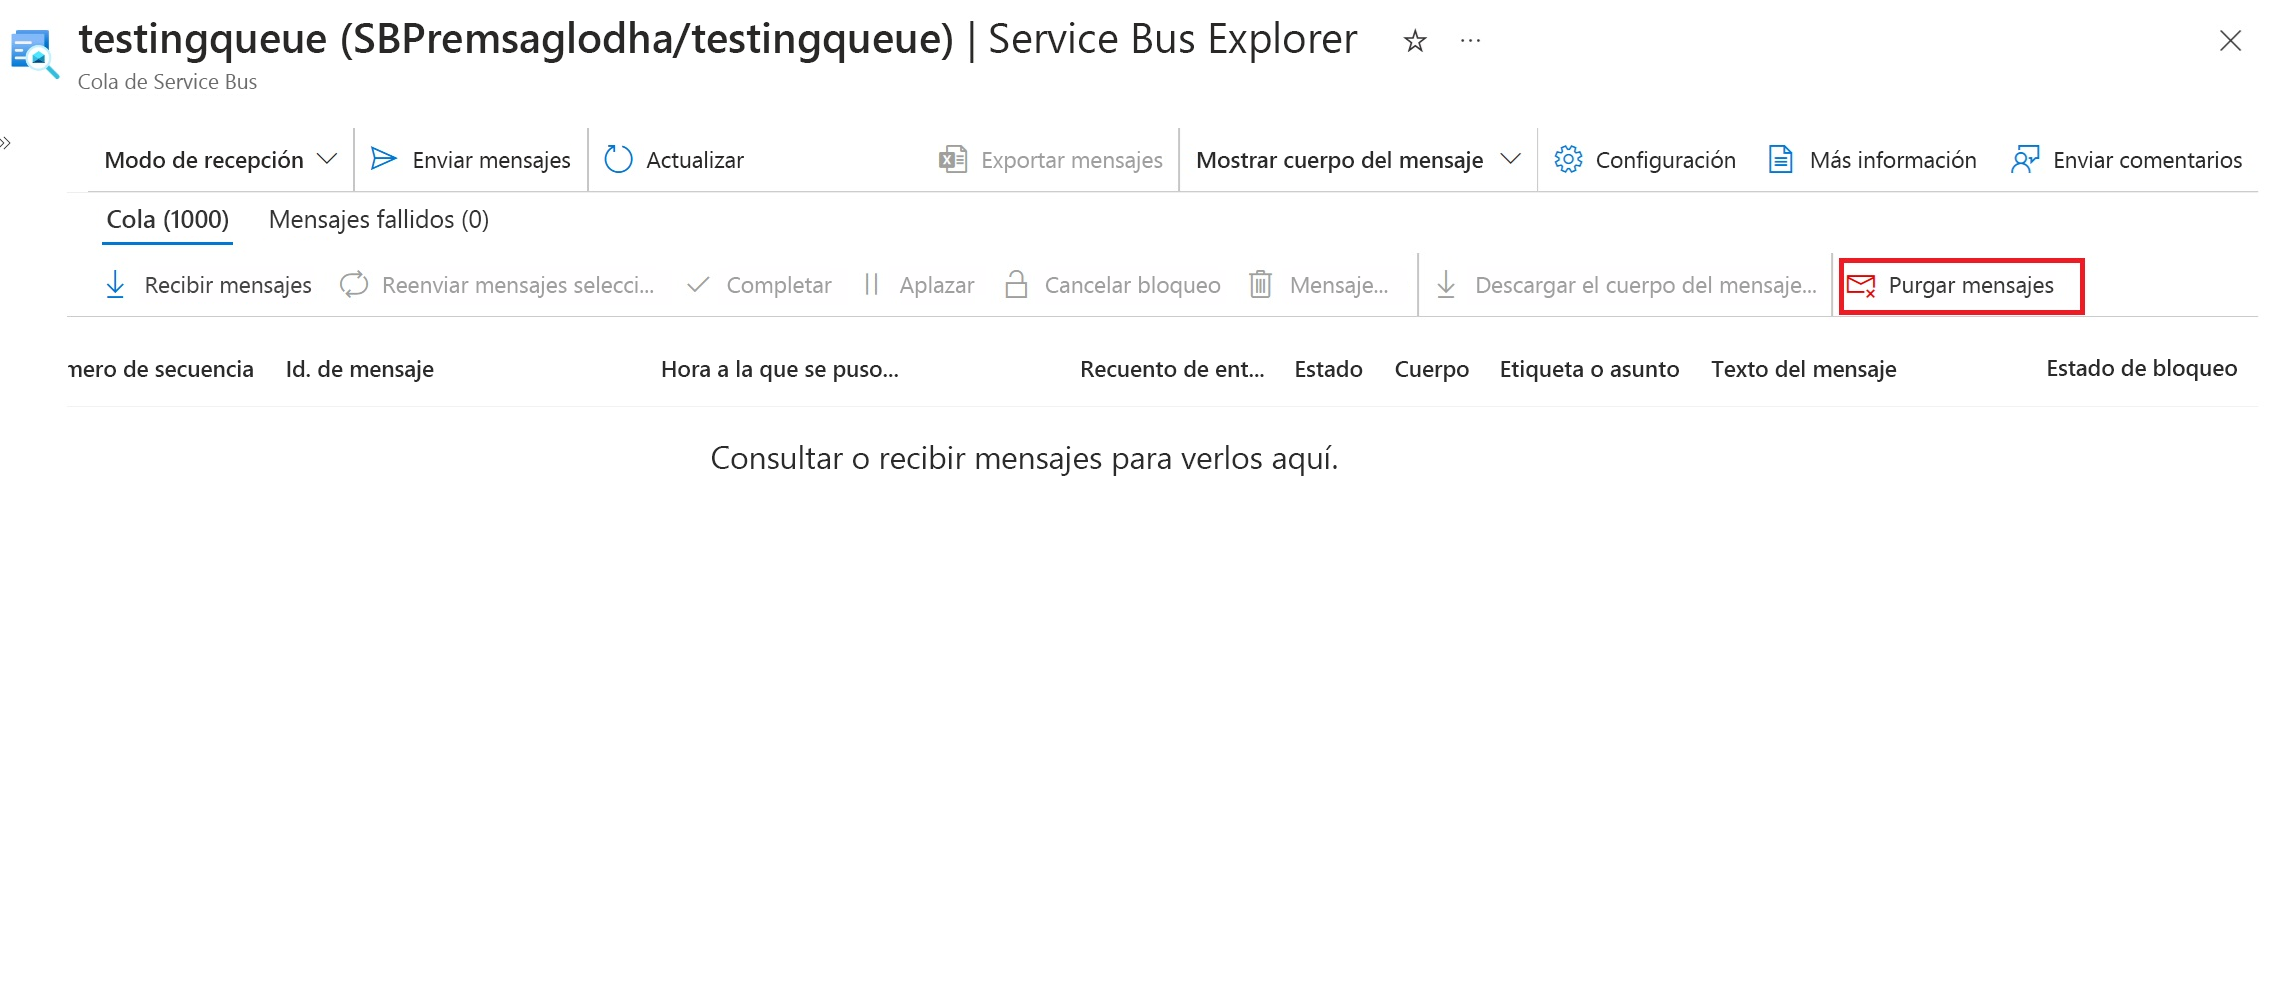Click the Exportar mensajes label
The height and width of the screenshot is (998, 2269).
(x=1072, y=160)
